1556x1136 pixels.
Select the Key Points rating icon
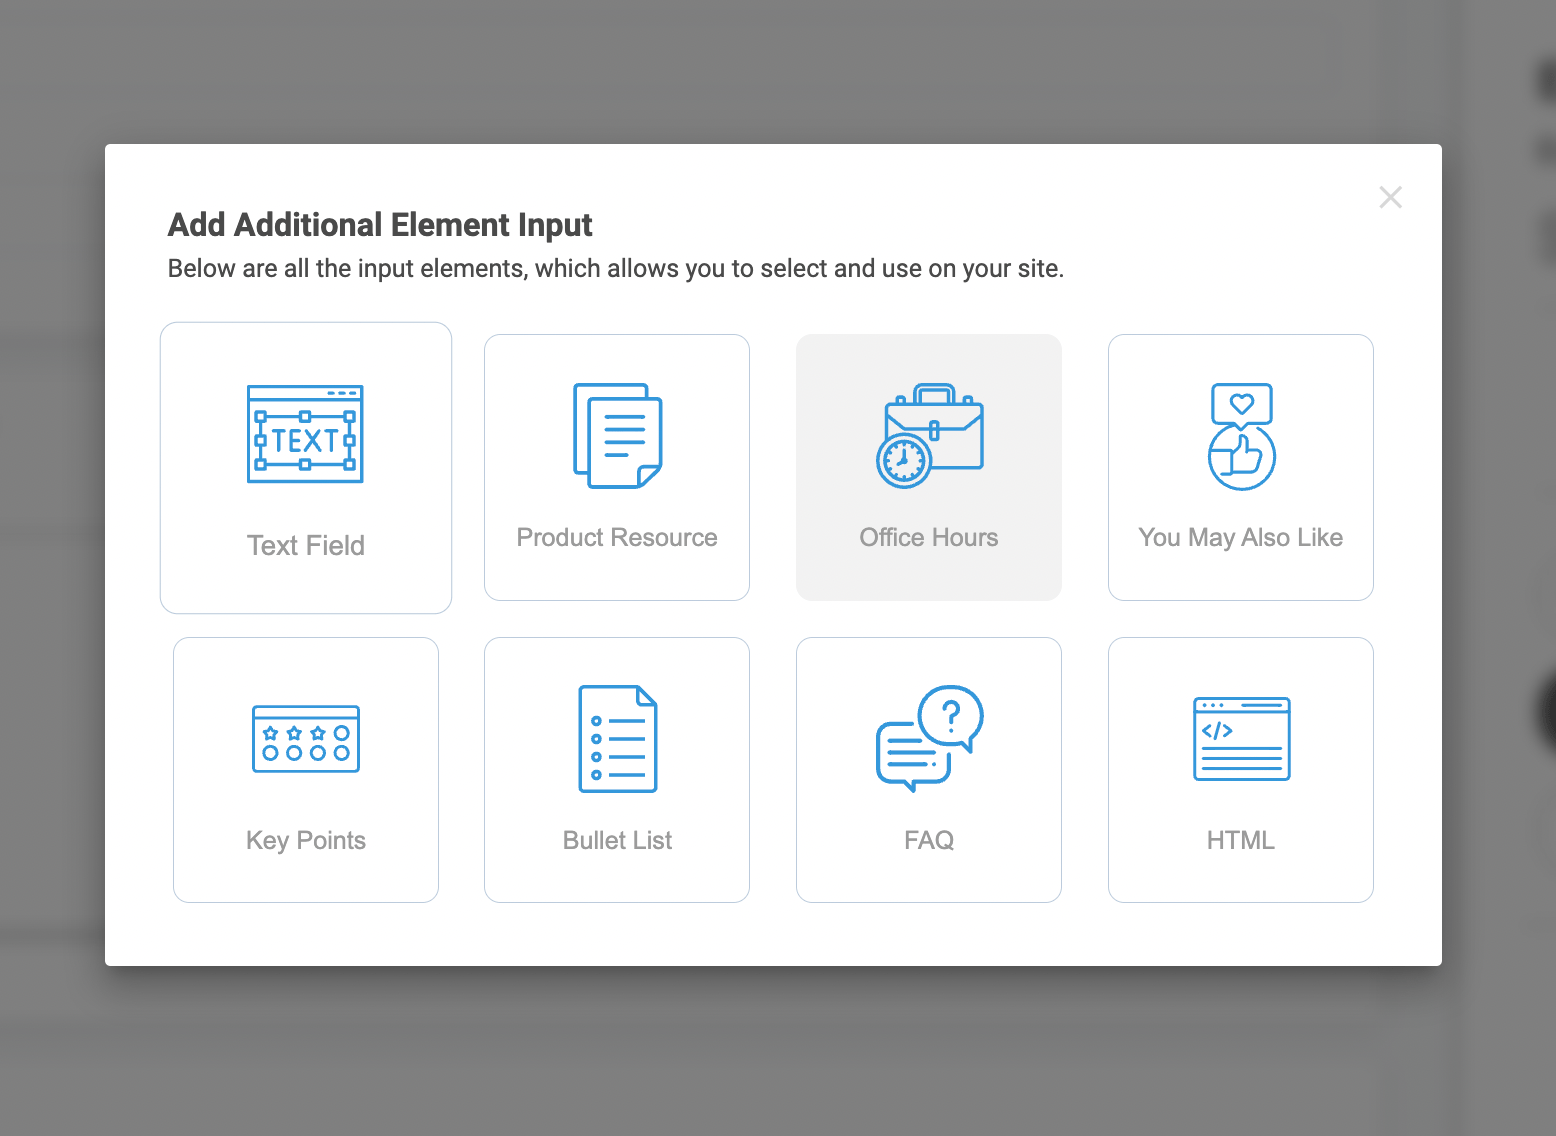pyautogui.click(x=305, y=739)
